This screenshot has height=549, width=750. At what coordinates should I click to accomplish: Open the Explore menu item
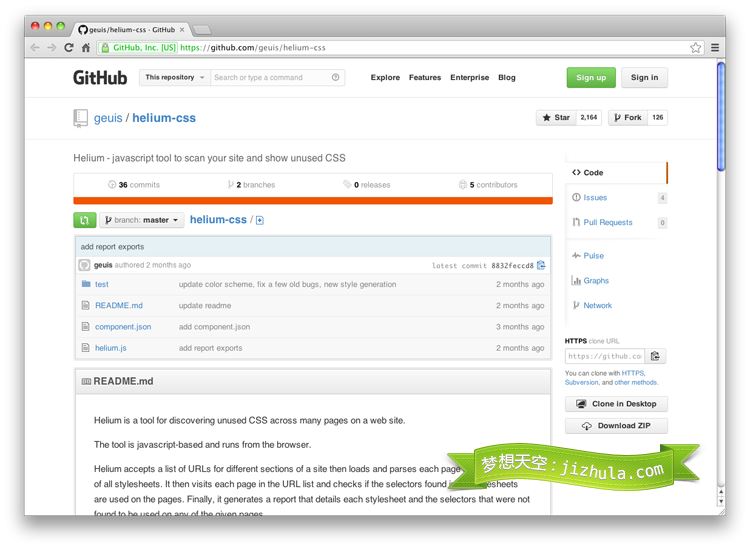click(x=385, y=77)
